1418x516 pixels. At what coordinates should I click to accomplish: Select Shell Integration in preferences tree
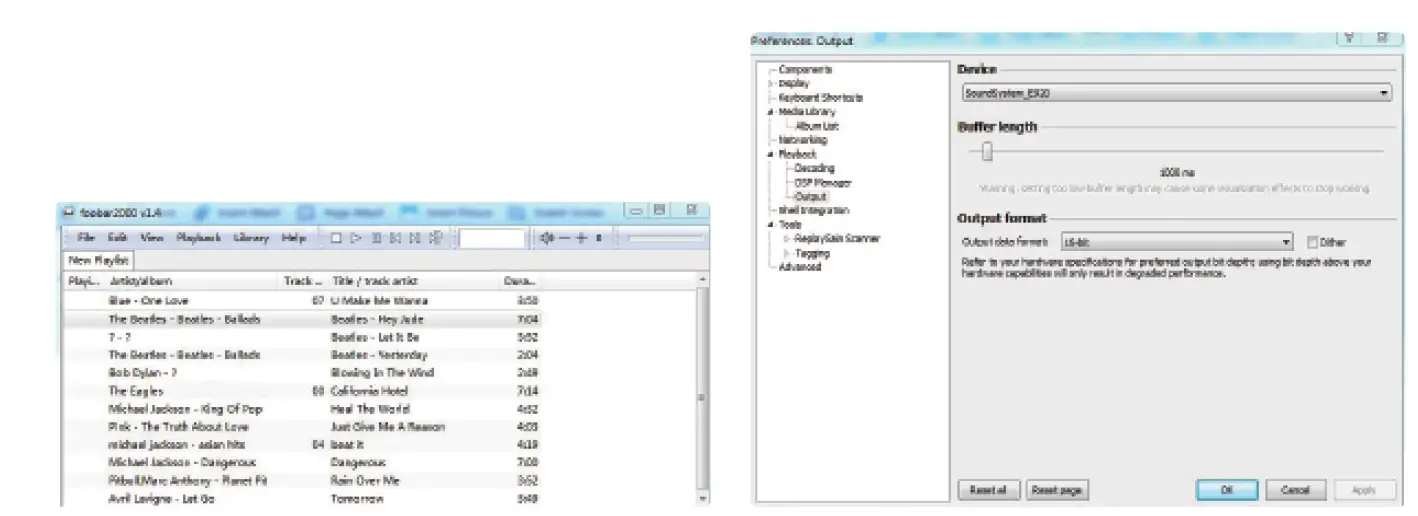tap(813, 211)
